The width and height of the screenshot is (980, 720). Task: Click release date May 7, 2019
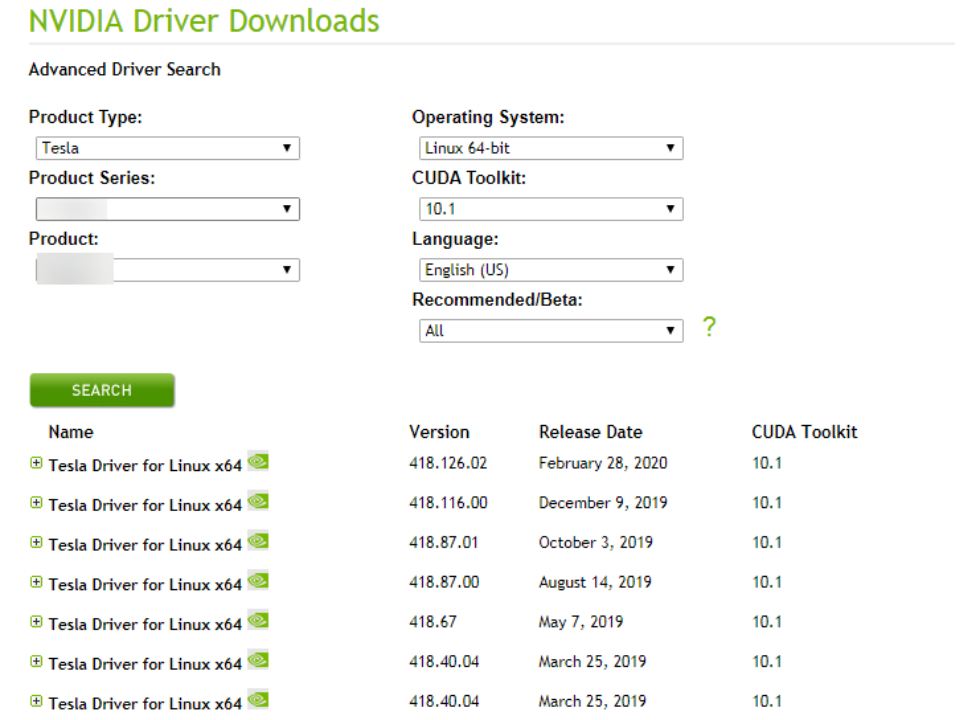[x=581, y=622]
